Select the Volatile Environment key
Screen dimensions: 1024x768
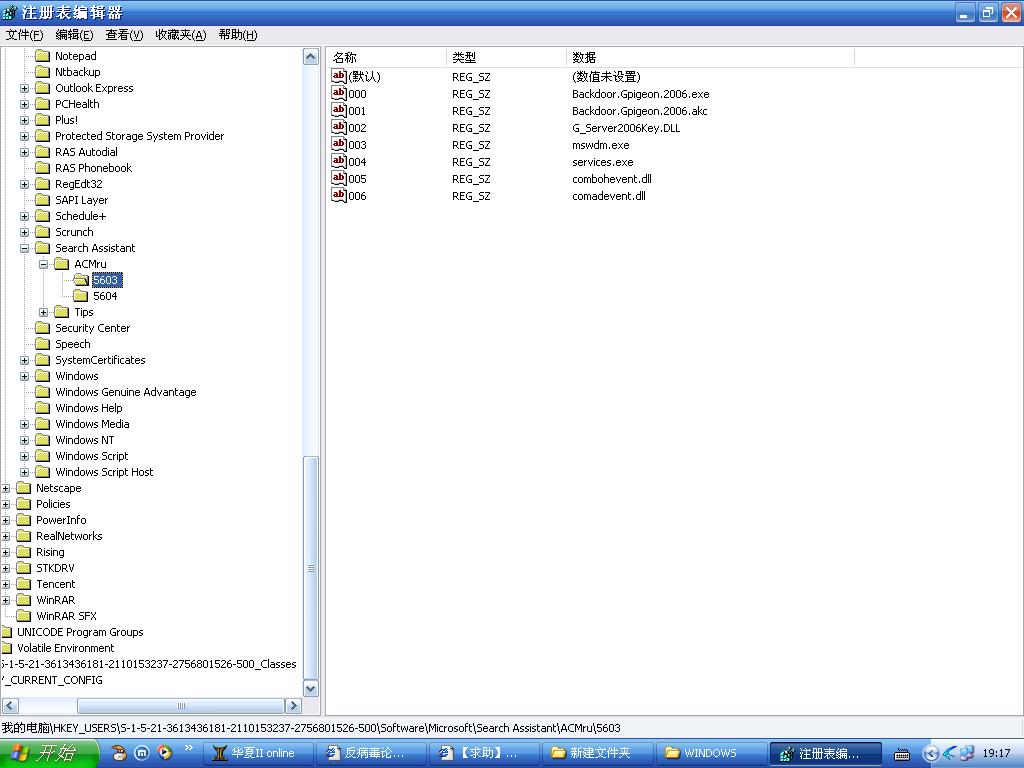coord(65,648)
